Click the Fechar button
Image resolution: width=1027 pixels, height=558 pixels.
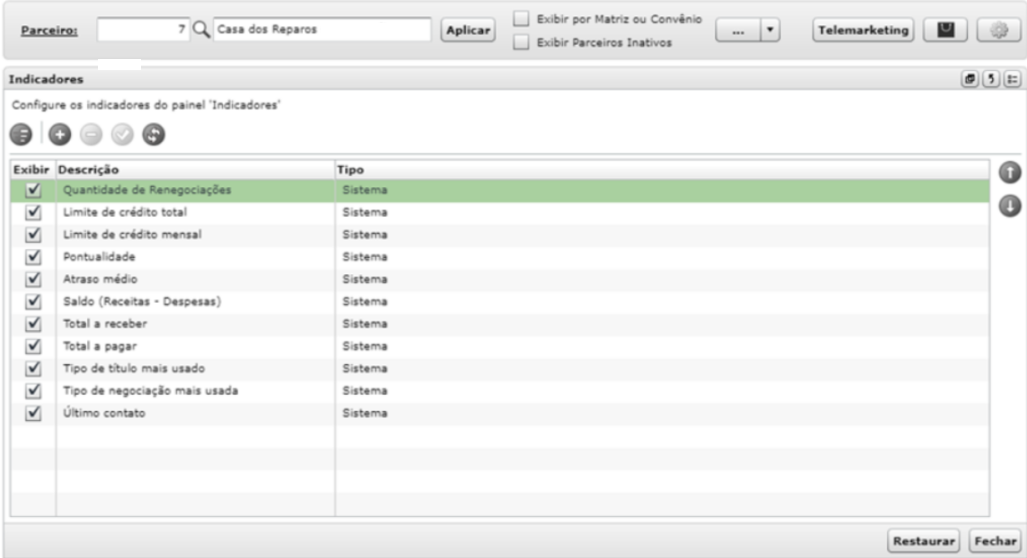coord(995,541)
